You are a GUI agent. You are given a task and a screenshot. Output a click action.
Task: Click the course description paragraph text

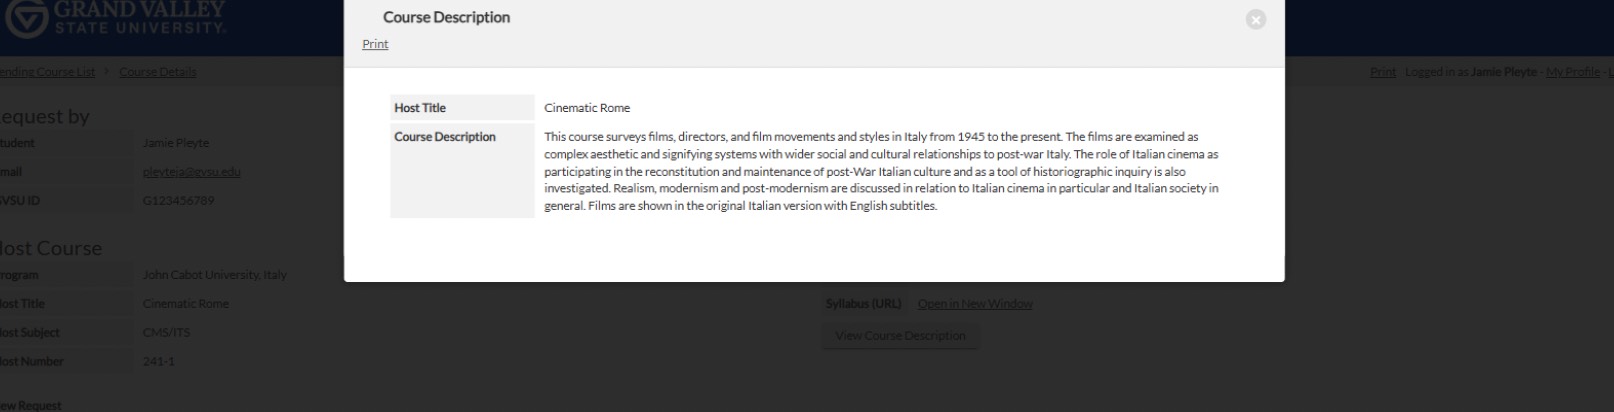(x=880, y=171)
